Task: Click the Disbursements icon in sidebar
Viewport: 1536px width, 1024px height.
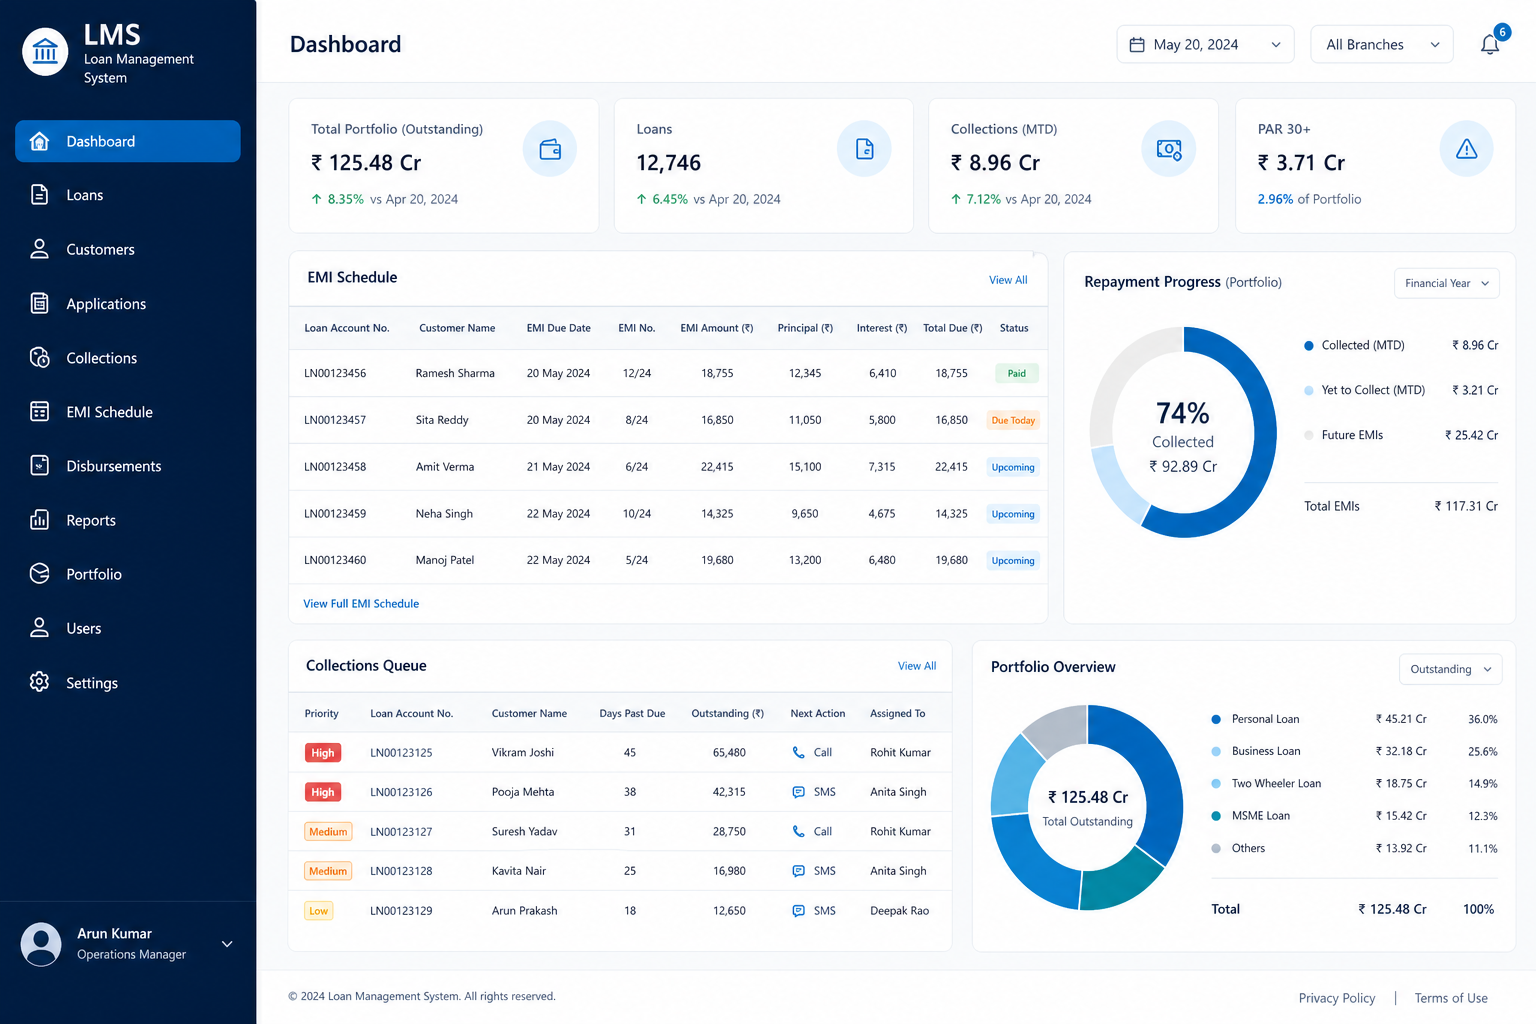Action: [x=40, y=465]
